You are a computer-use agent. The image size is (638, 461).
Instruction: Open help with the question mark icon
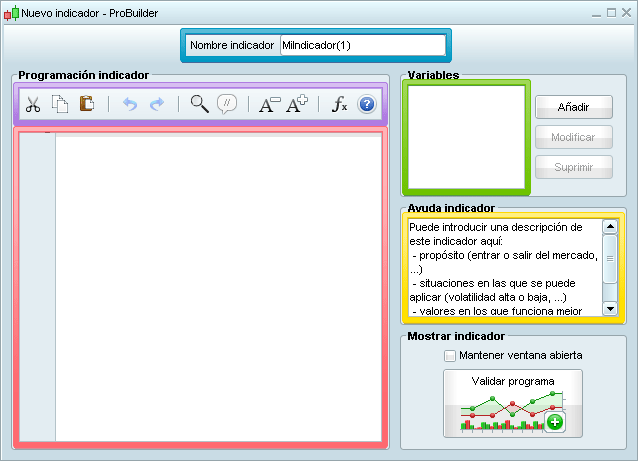tap(366, 104)
